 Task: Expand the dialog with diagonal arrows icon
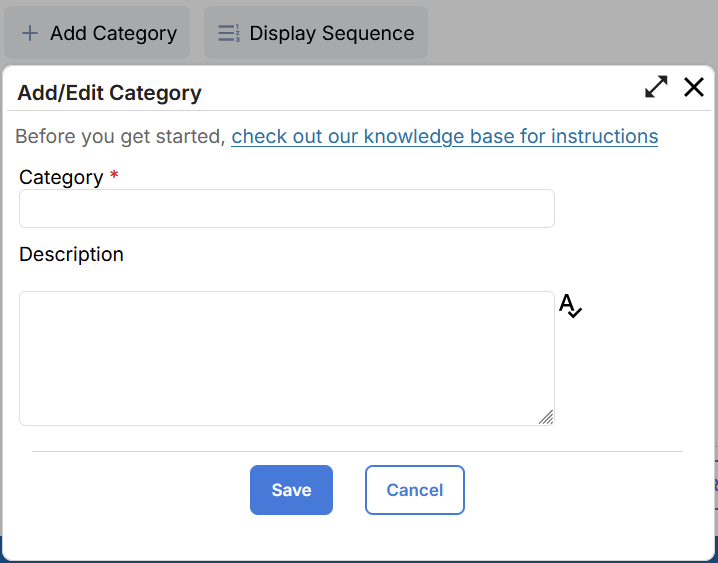click(656, 87)
